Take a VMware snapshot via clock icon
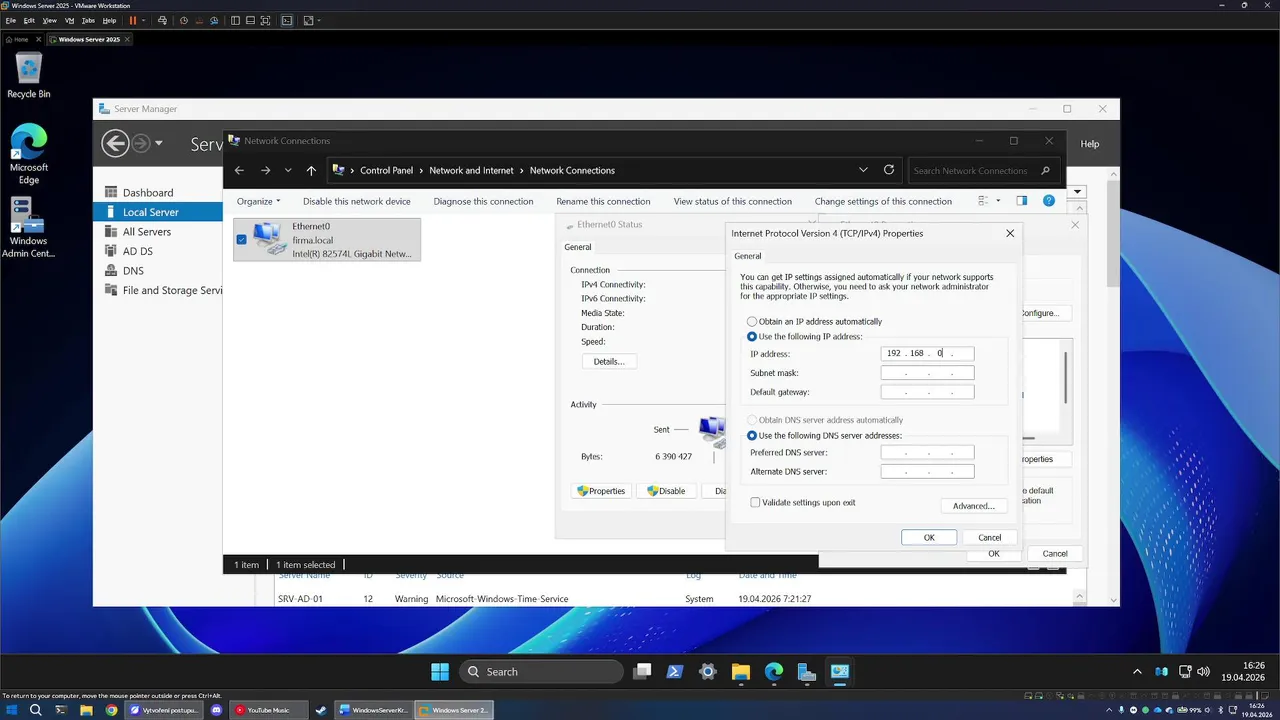 (x=183, y=20)
